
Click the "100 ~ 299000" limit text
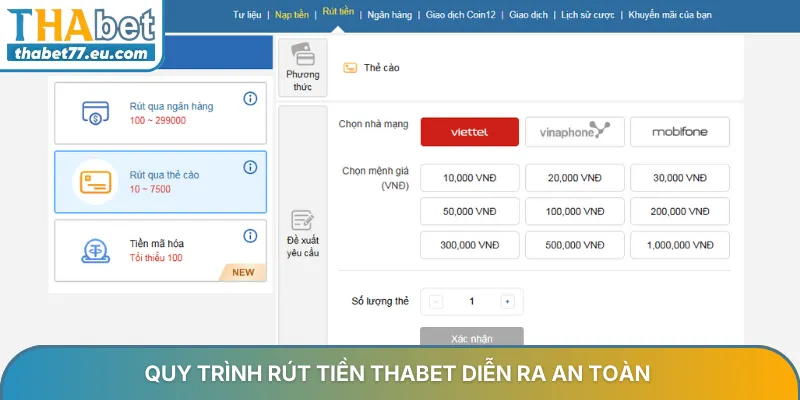tap(158, 121)
